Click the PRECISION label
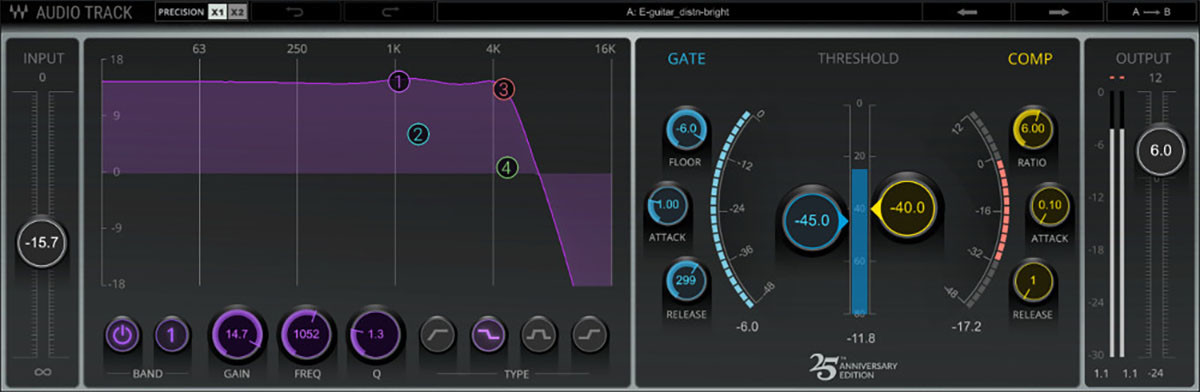The height and width of the screenshot is (392, 1200). tap(181, 13)
